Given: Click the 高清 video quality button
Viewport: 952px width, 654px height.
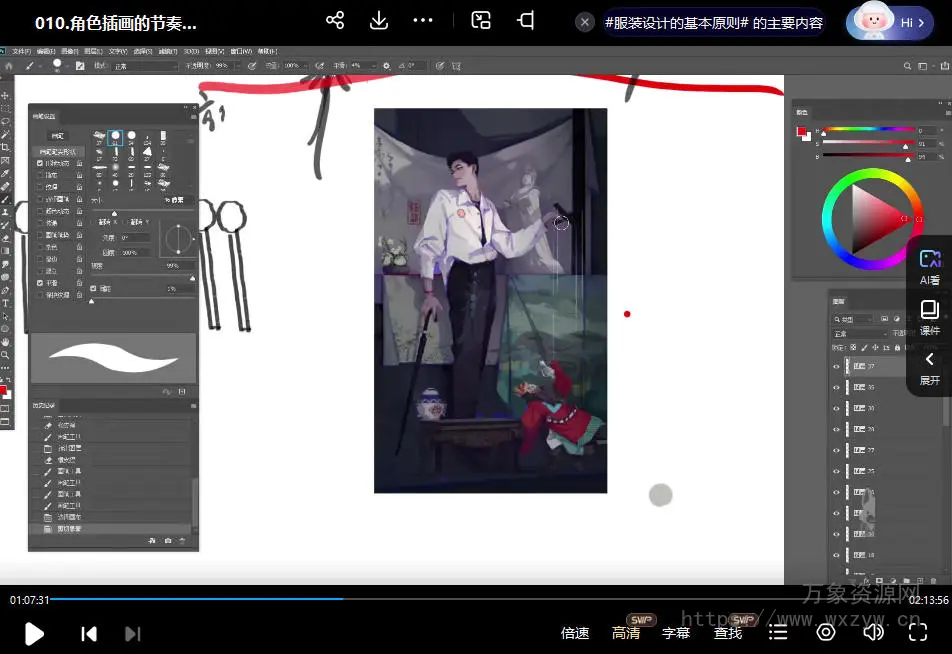Looking at the screenshot, I should coord(626,633).
